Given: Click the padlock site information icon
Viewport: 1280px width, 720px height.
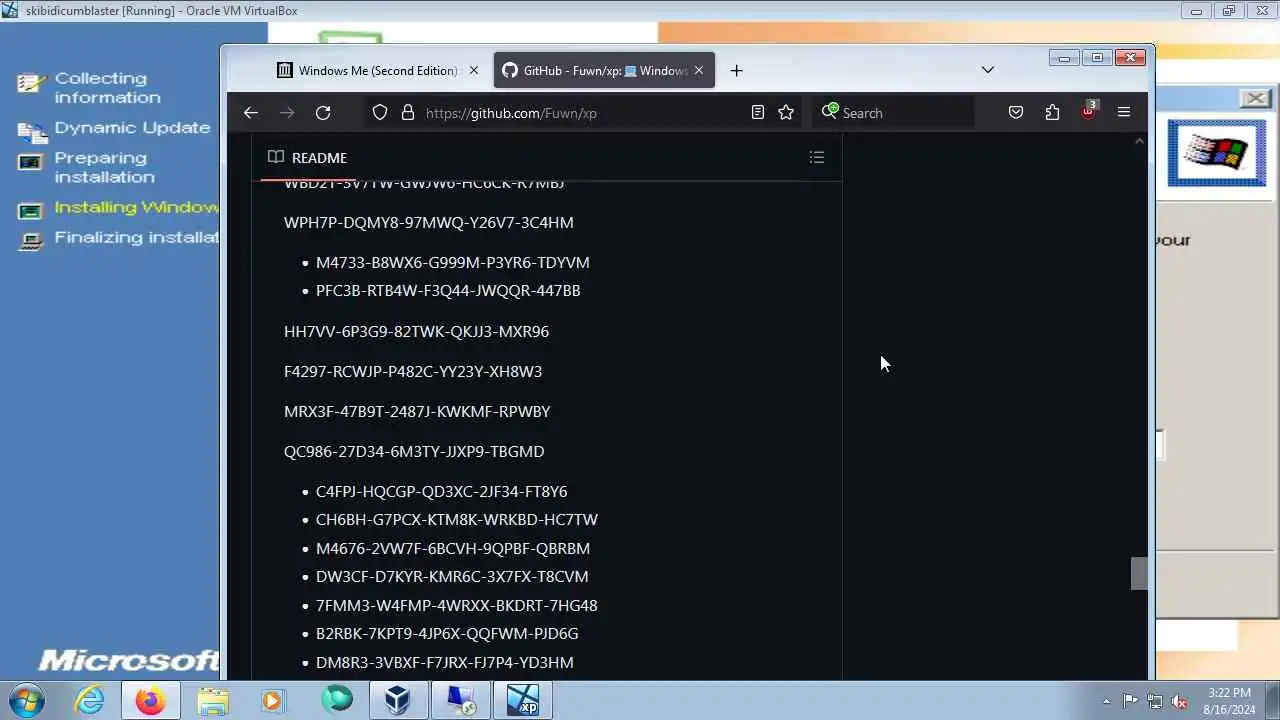Looking at the screenshot, I should 408,113.
